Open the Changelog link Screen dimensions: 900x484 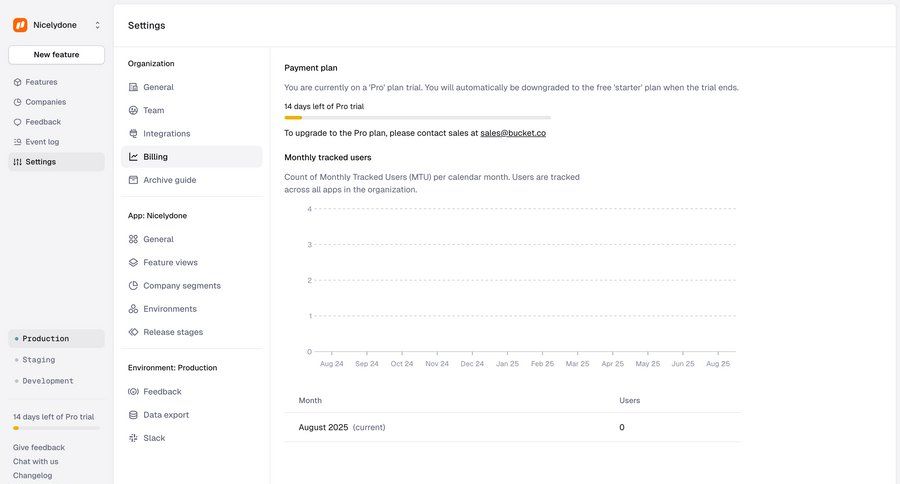coord(33,475)
